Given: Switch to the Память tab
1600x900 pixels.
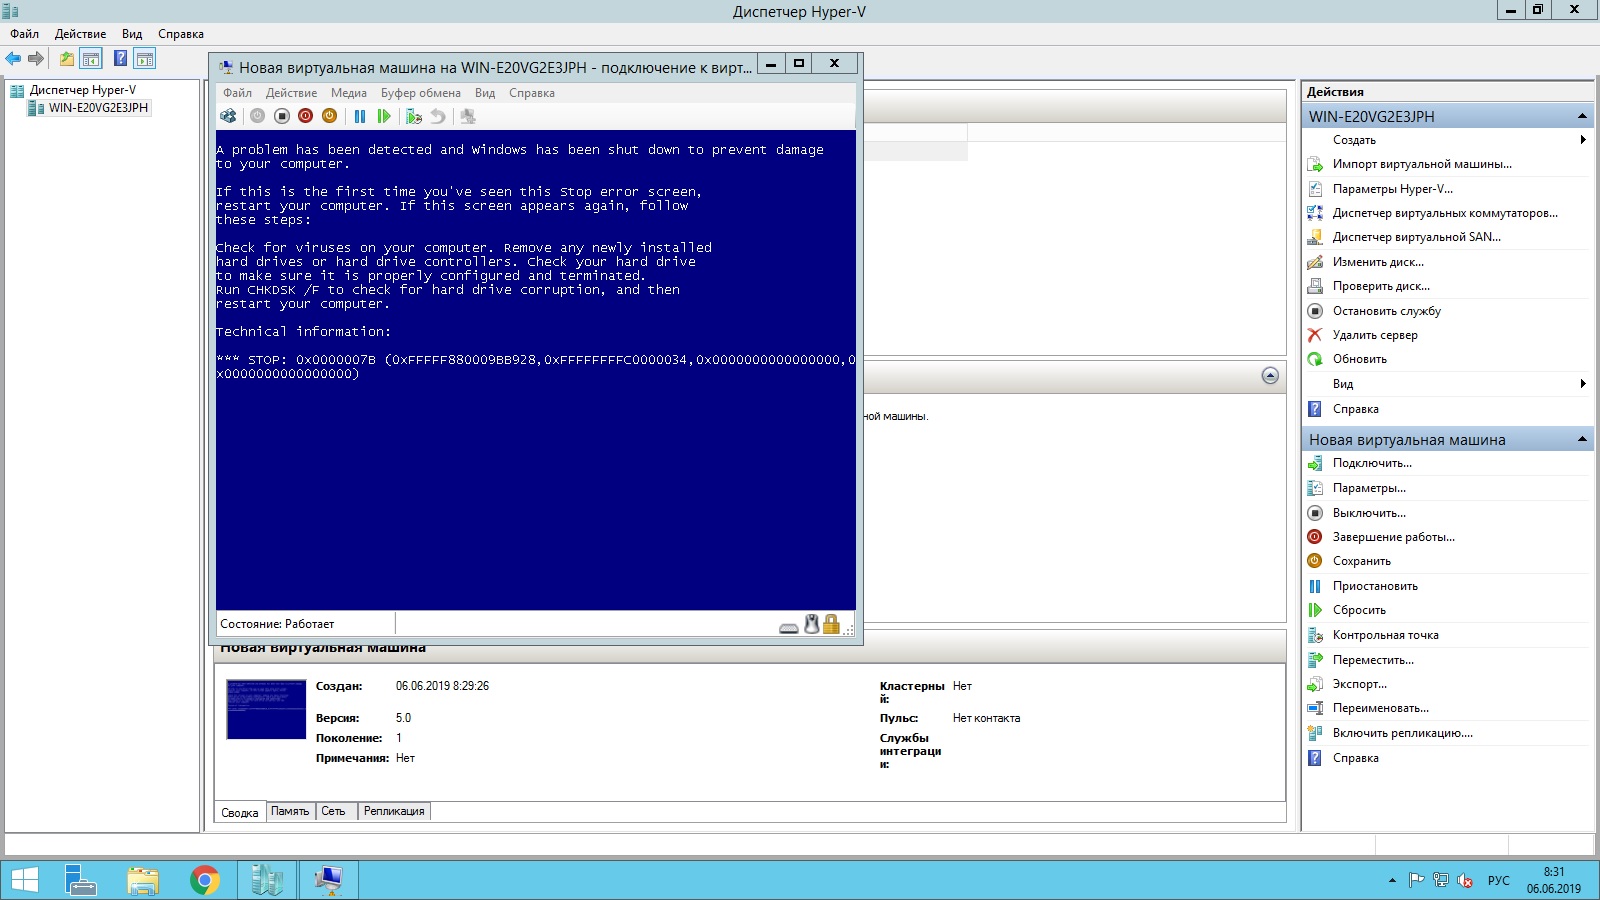Looking at the screenshot, I should click(x=290, y=811).
